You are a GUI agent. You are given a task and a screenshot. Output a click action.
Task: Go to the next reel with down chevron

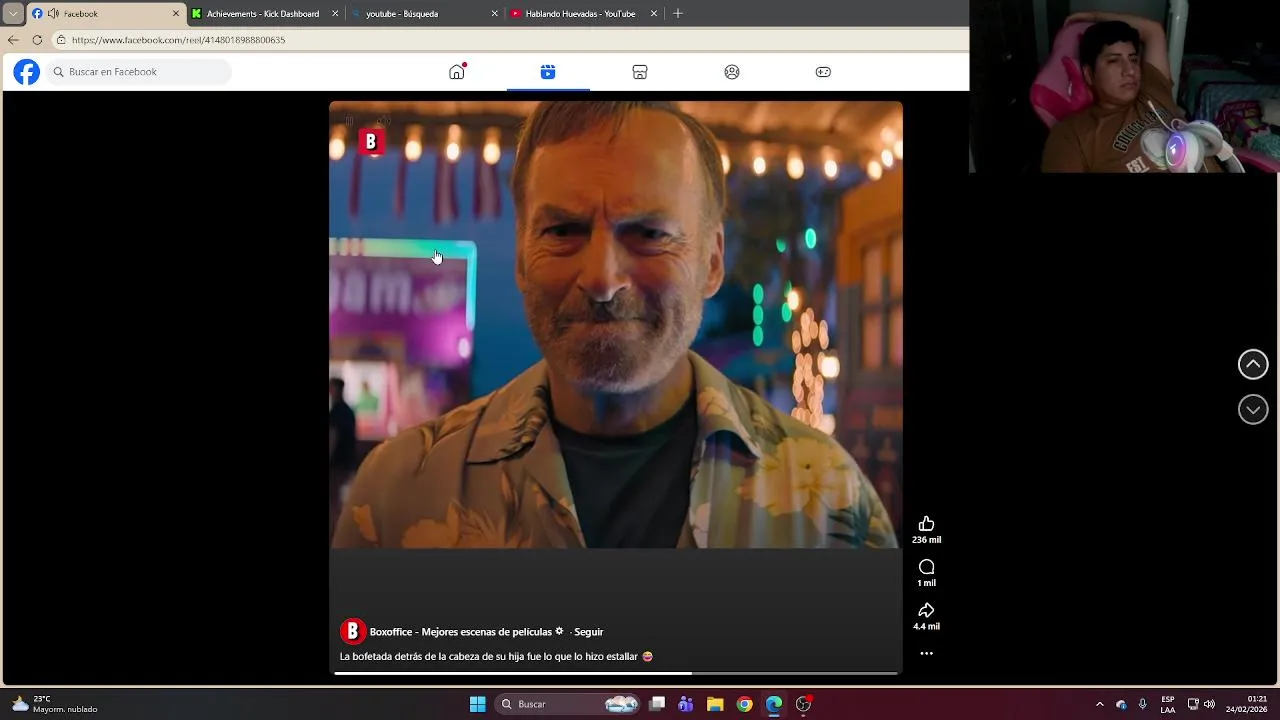coord(1253,409)
